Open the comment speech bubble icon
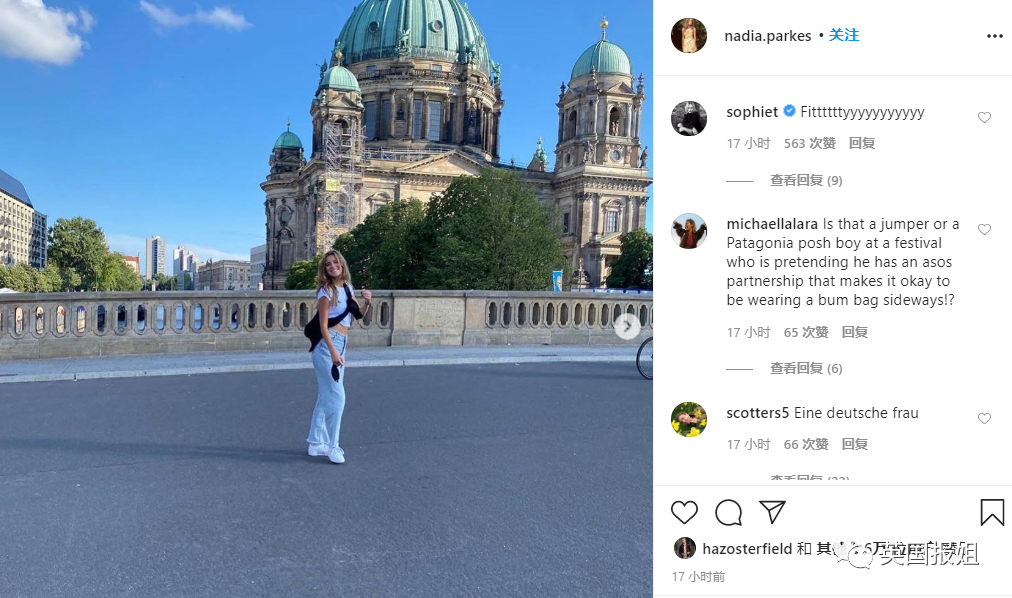Screen dimensions: 1012x598 [728, 513]
